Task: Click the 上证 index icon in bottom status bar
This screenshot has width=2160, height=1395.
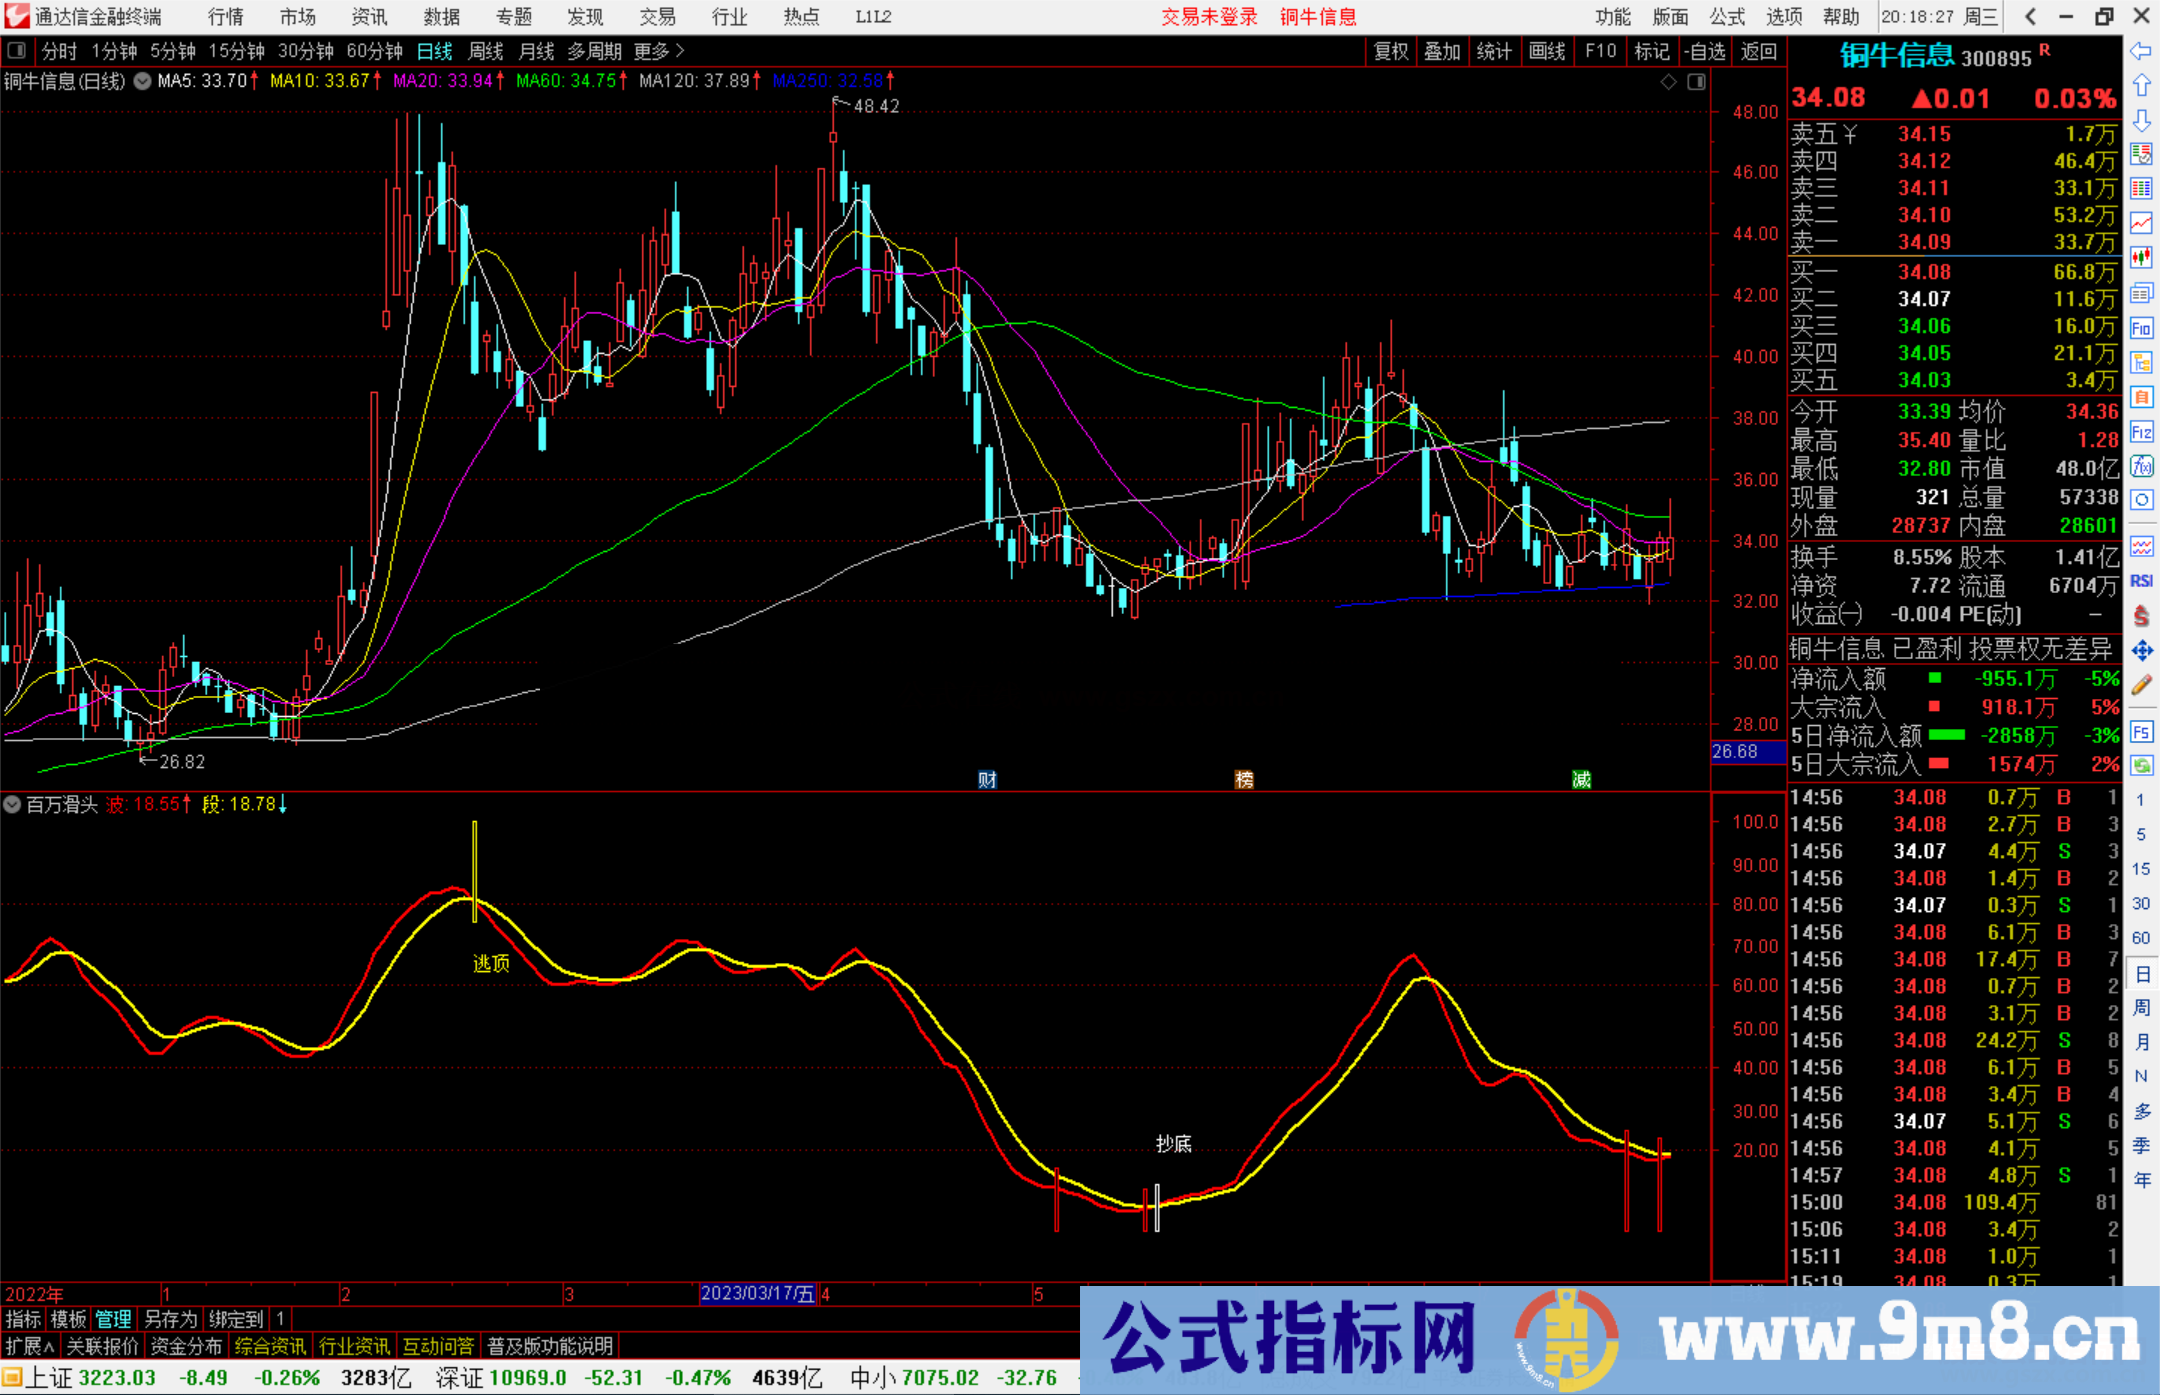Action: click(16, 1377)
